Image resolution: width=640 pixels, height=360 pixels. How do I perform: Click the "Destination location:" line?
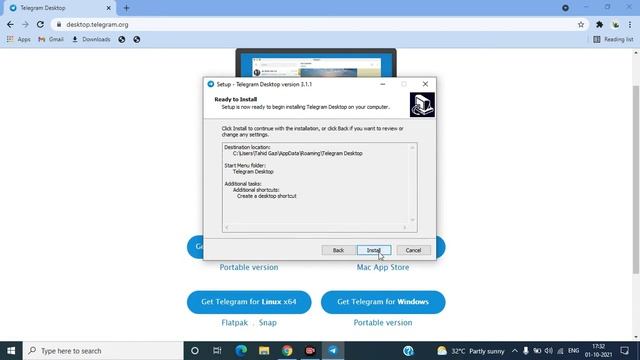click(247, 147)
